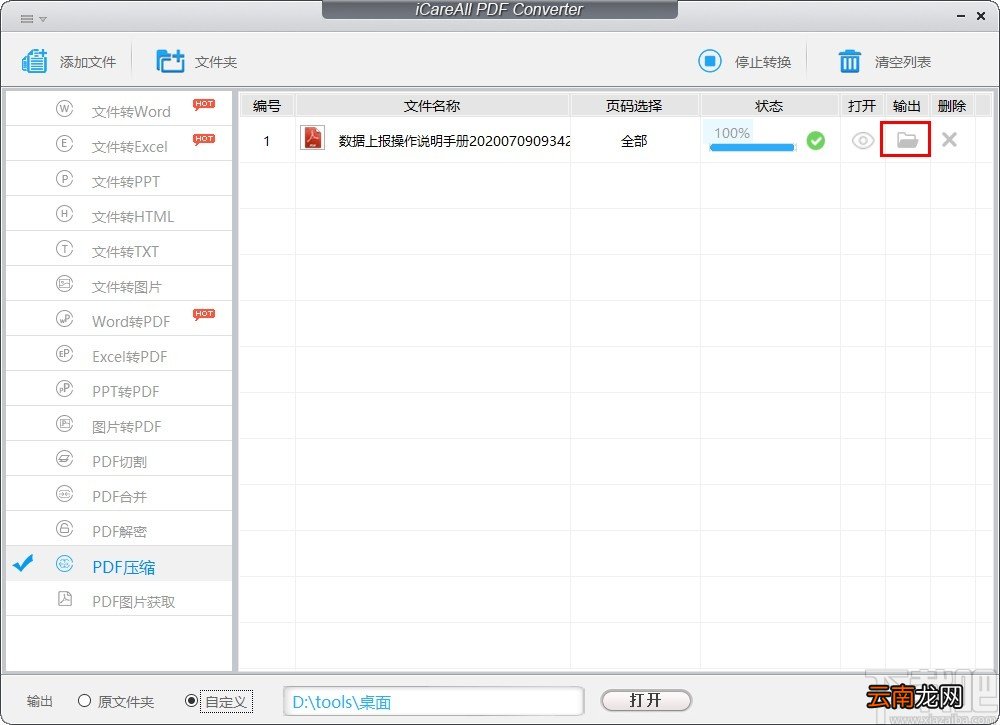Click the 图片转PDF circle icon
This screenshot has width=1000, height=725.
pos(64,424)
